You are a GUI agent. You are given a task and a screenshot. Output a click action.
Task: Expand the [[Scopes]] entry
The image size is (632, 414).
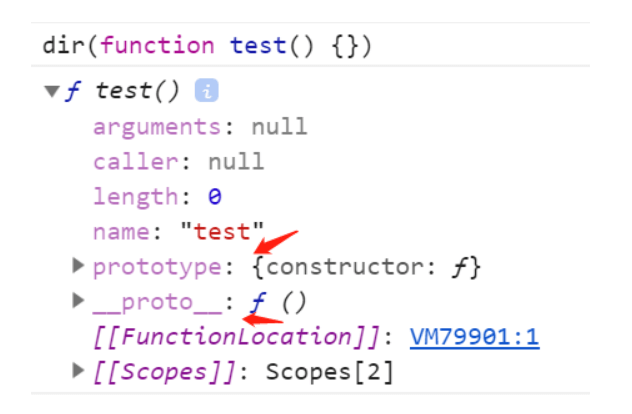(78, 370)
